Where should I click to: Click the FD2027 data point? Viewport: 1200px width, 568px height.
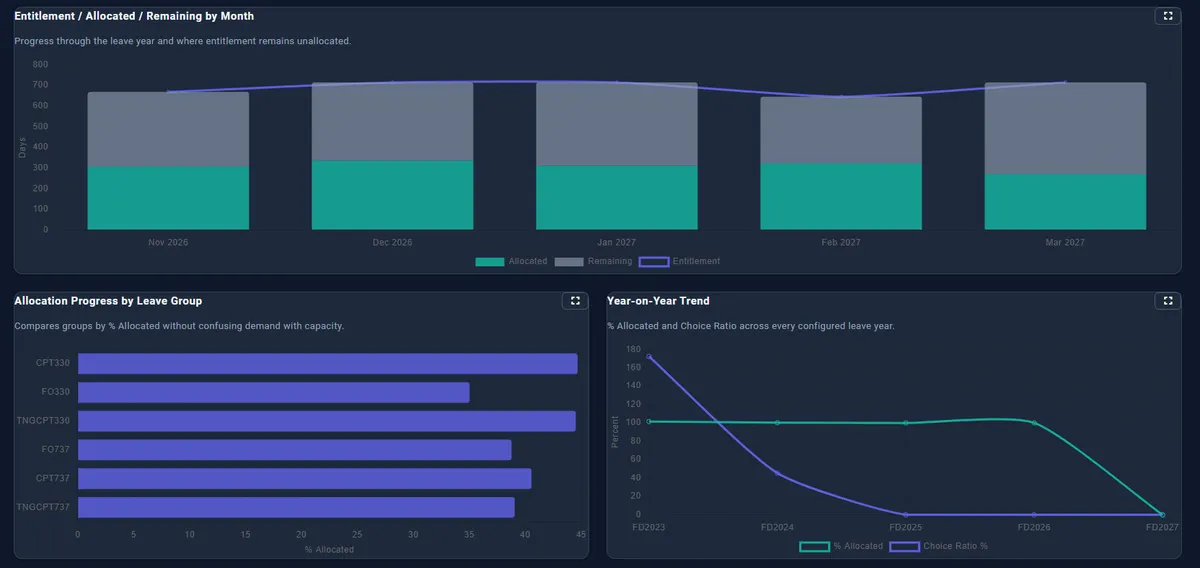[1162, 514]
